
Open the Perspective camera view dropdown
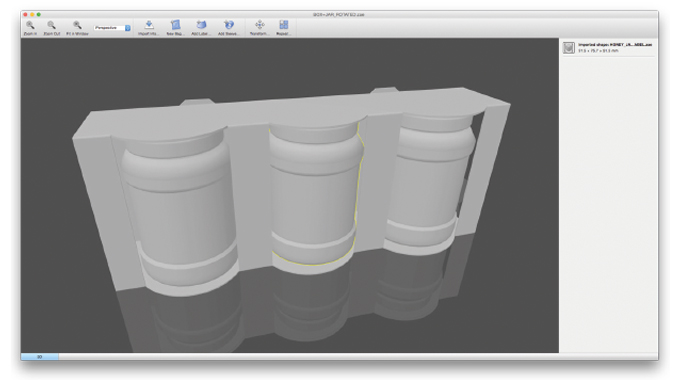point(112,28)
